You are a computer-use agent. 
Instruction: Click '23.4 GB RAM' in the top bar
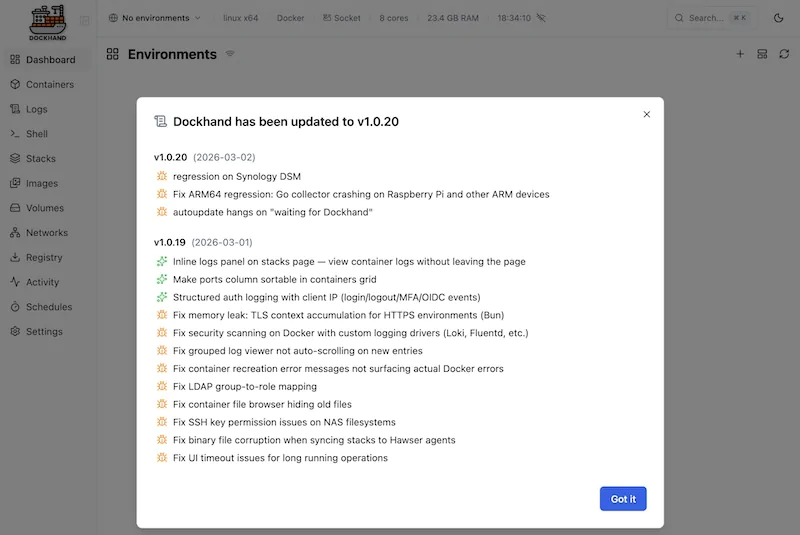[453, 18]
